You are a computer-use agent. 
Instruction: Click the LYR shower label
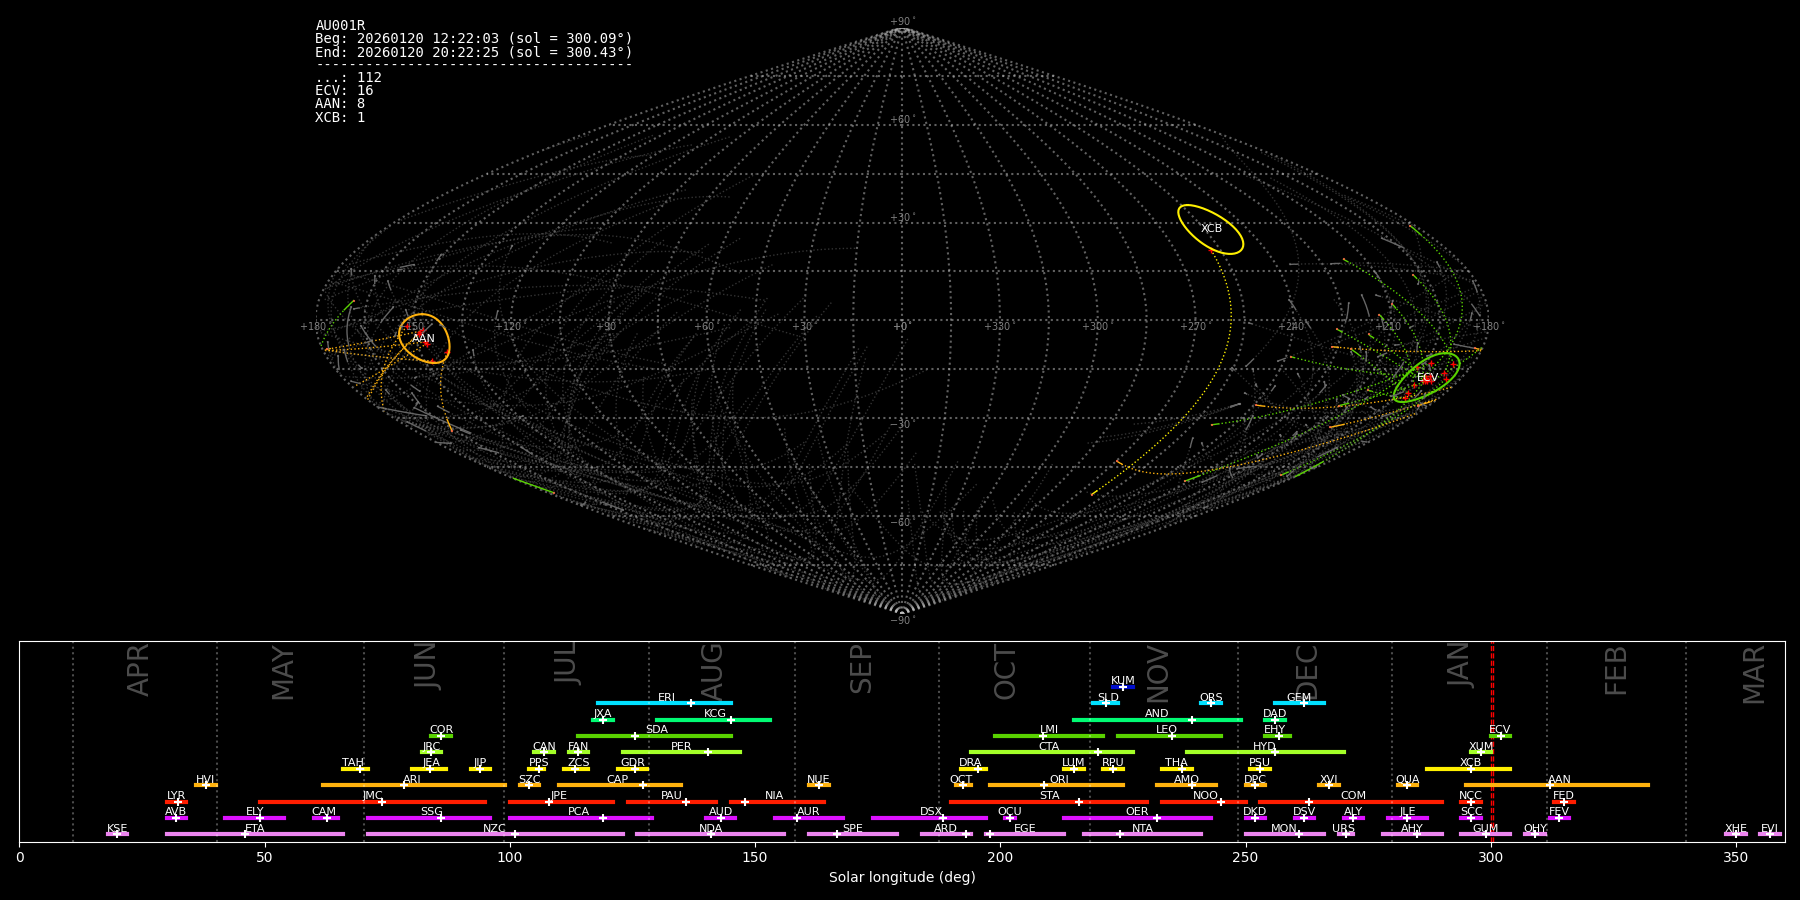tap(176, 796)
